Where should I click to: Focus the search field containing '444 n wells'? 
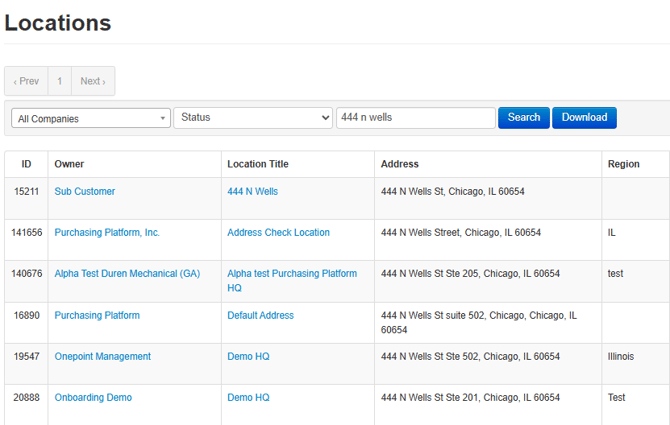coord(415,118)
